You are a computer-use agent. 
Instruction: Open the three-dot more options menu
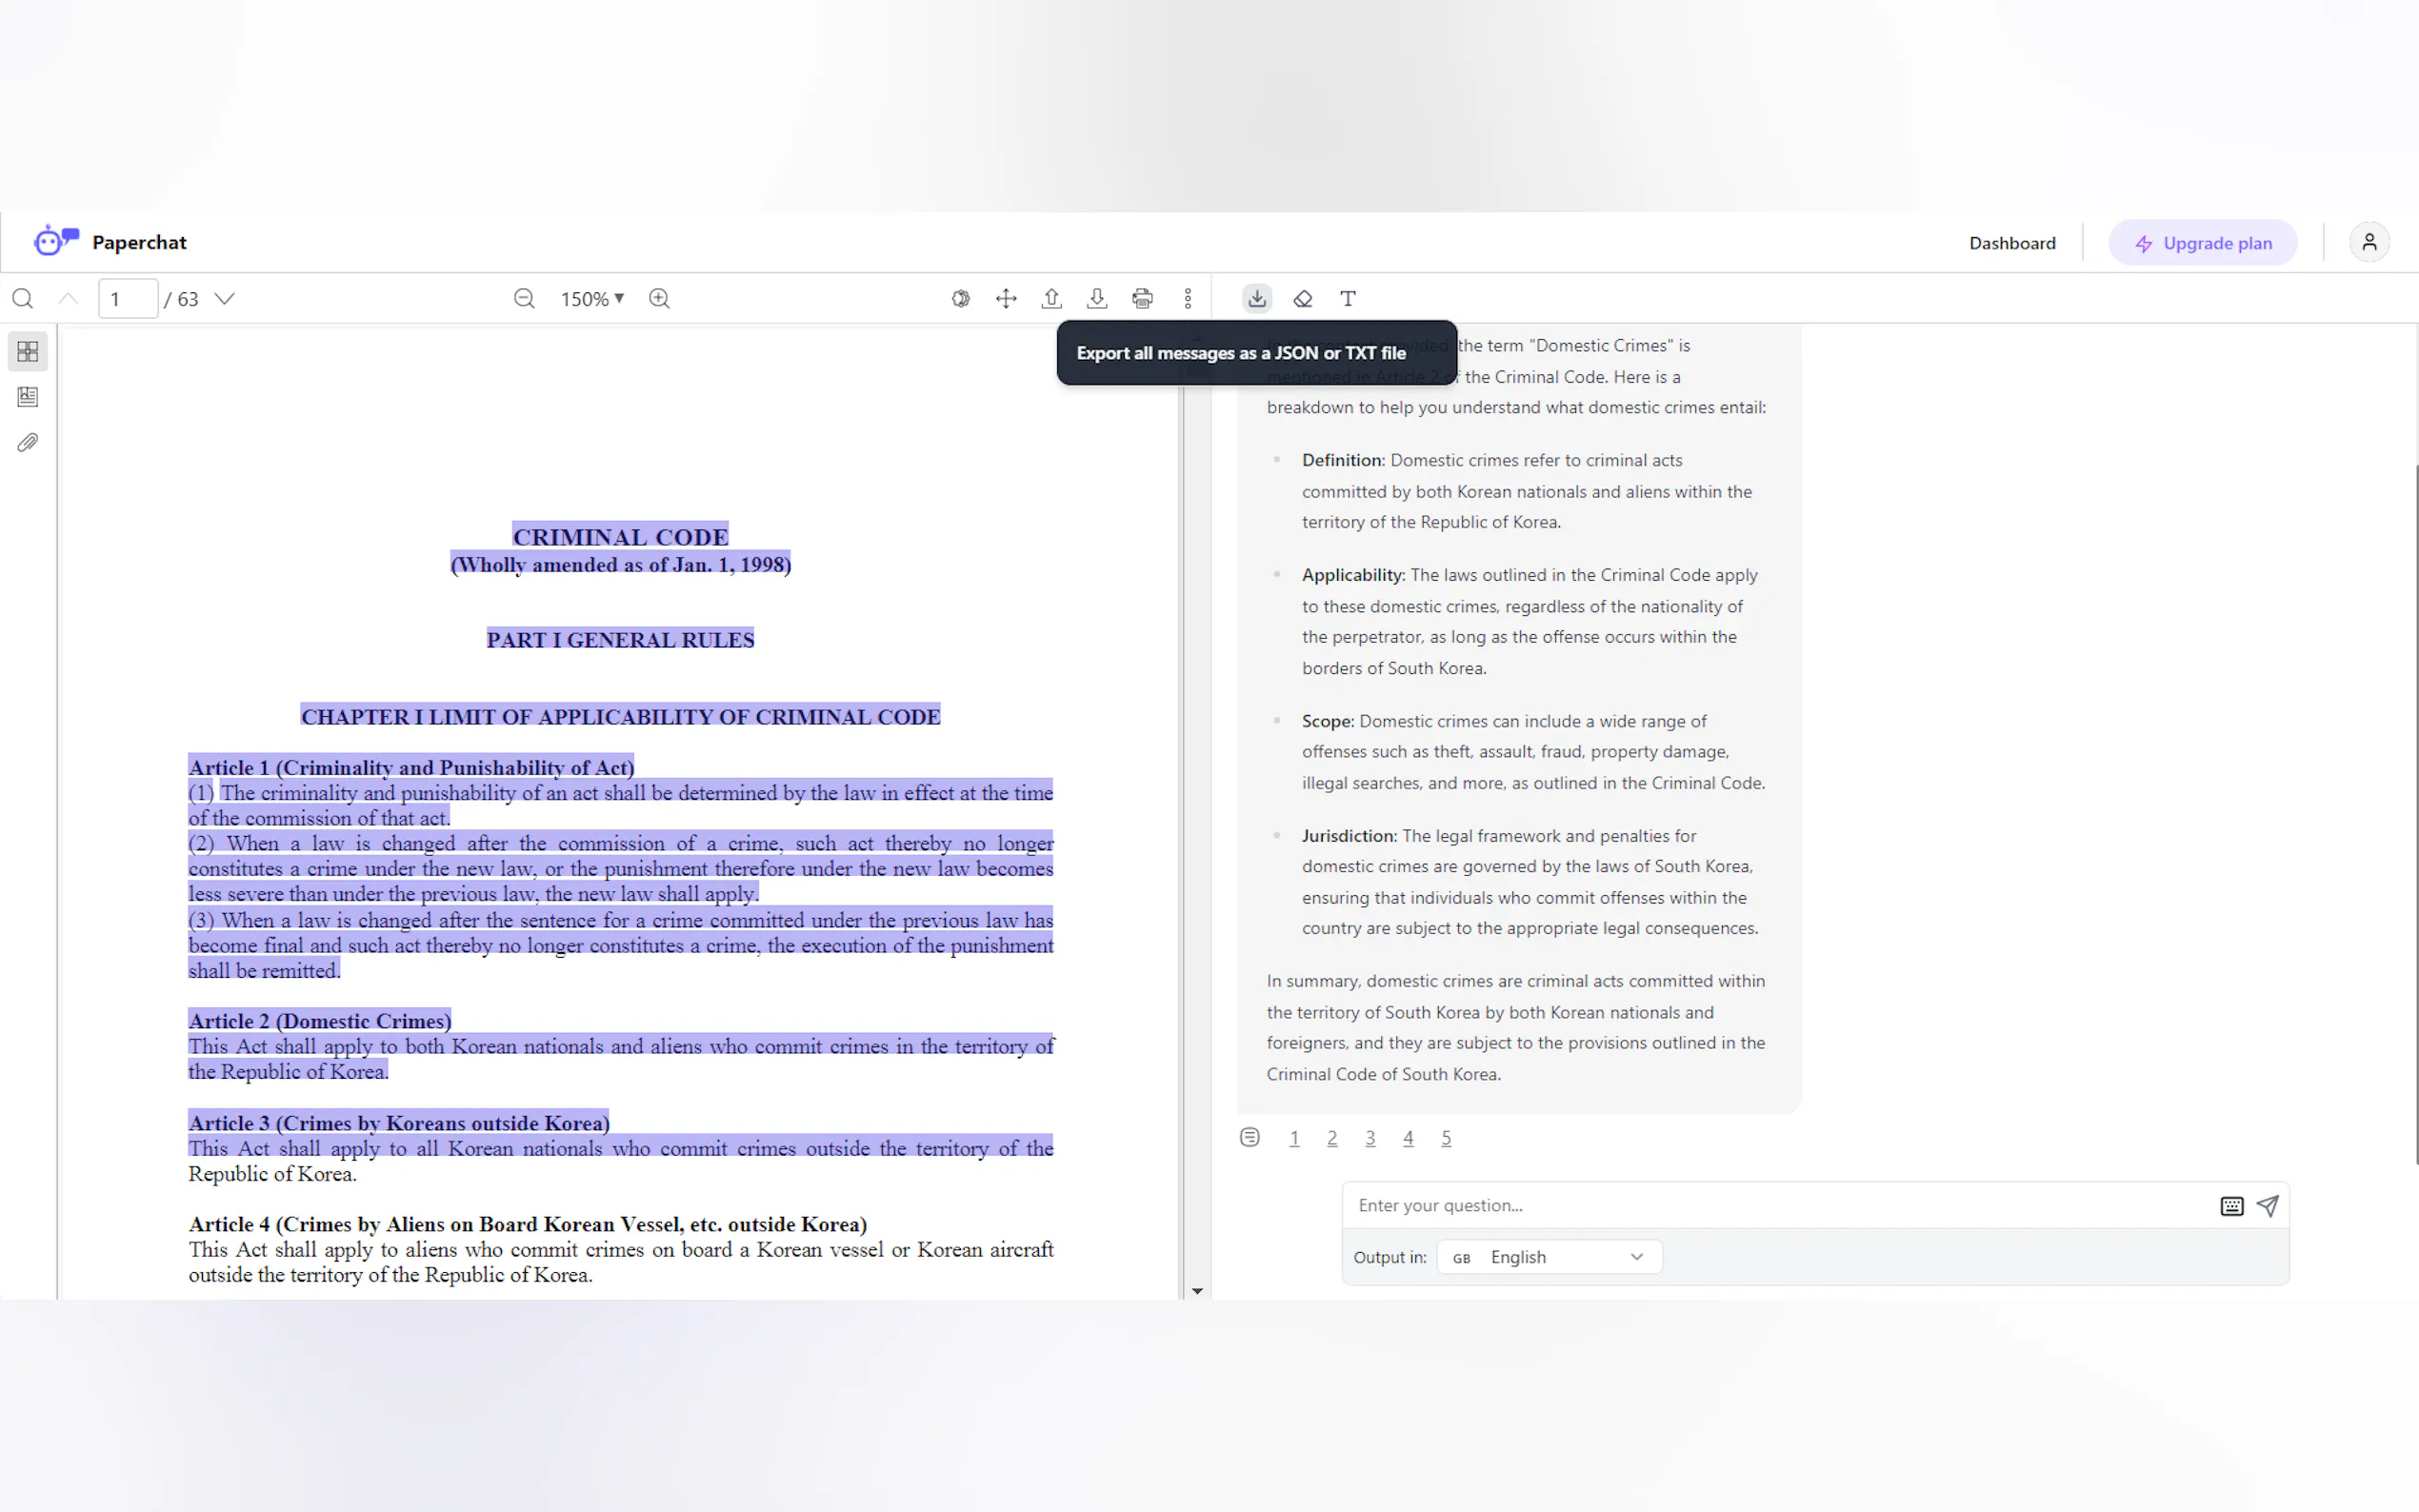pos(1188,298)
